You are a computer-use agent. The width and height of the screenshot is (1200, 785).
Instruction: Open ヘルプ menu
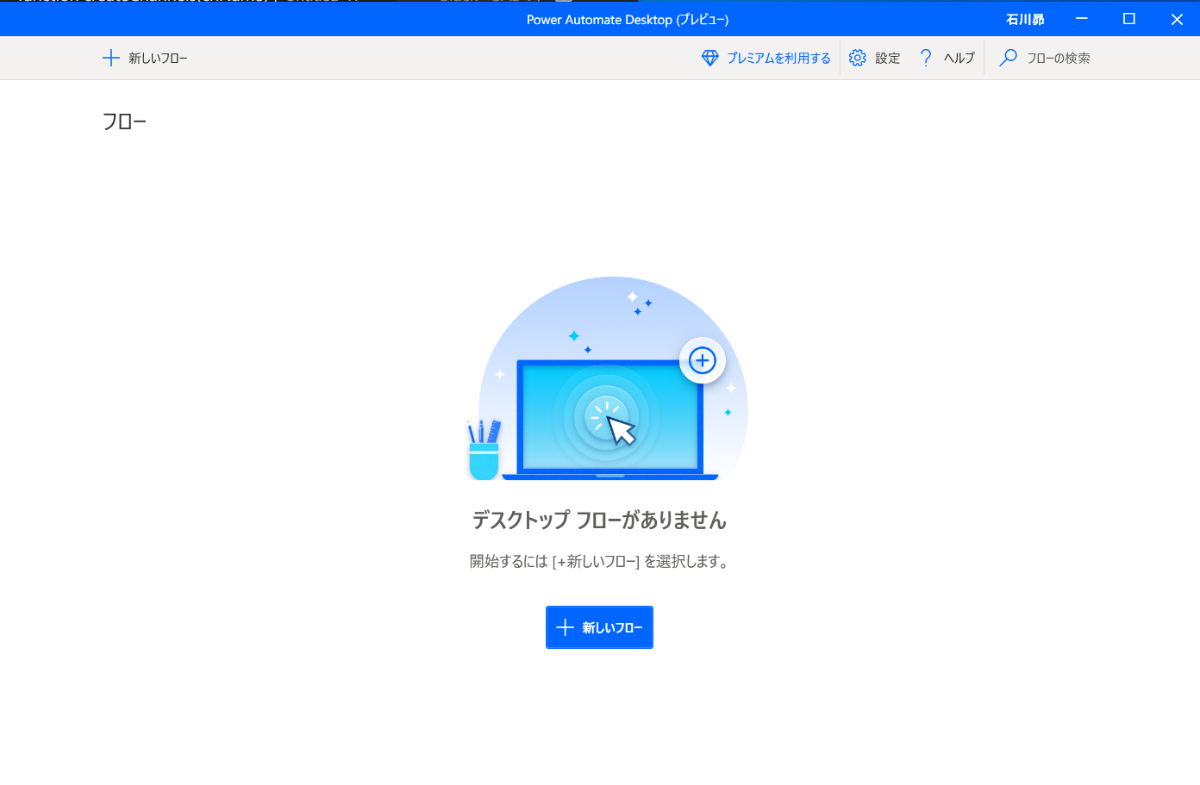tap(947, 58)
